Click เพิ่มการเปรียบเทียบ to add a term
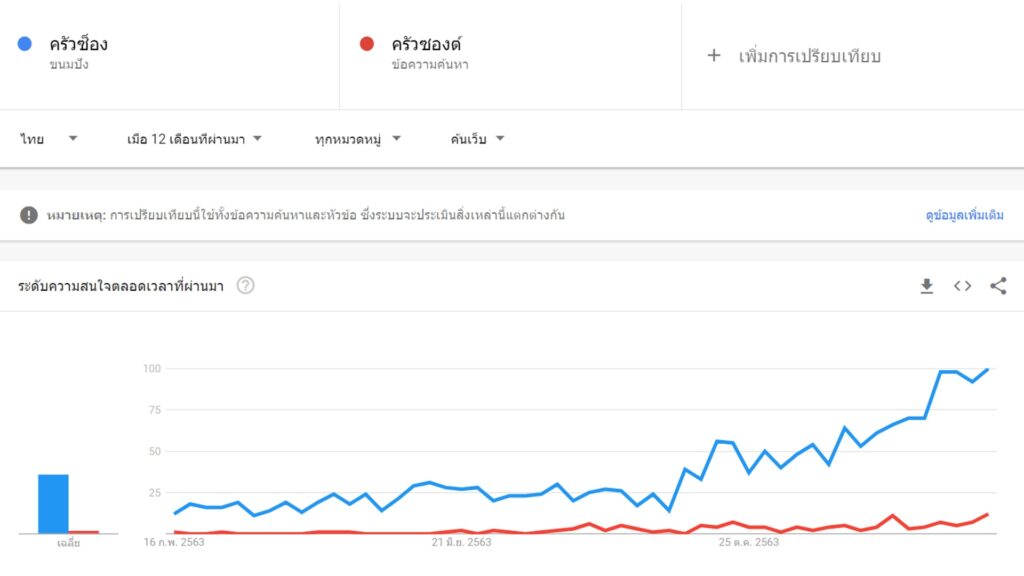 point(809,56)
